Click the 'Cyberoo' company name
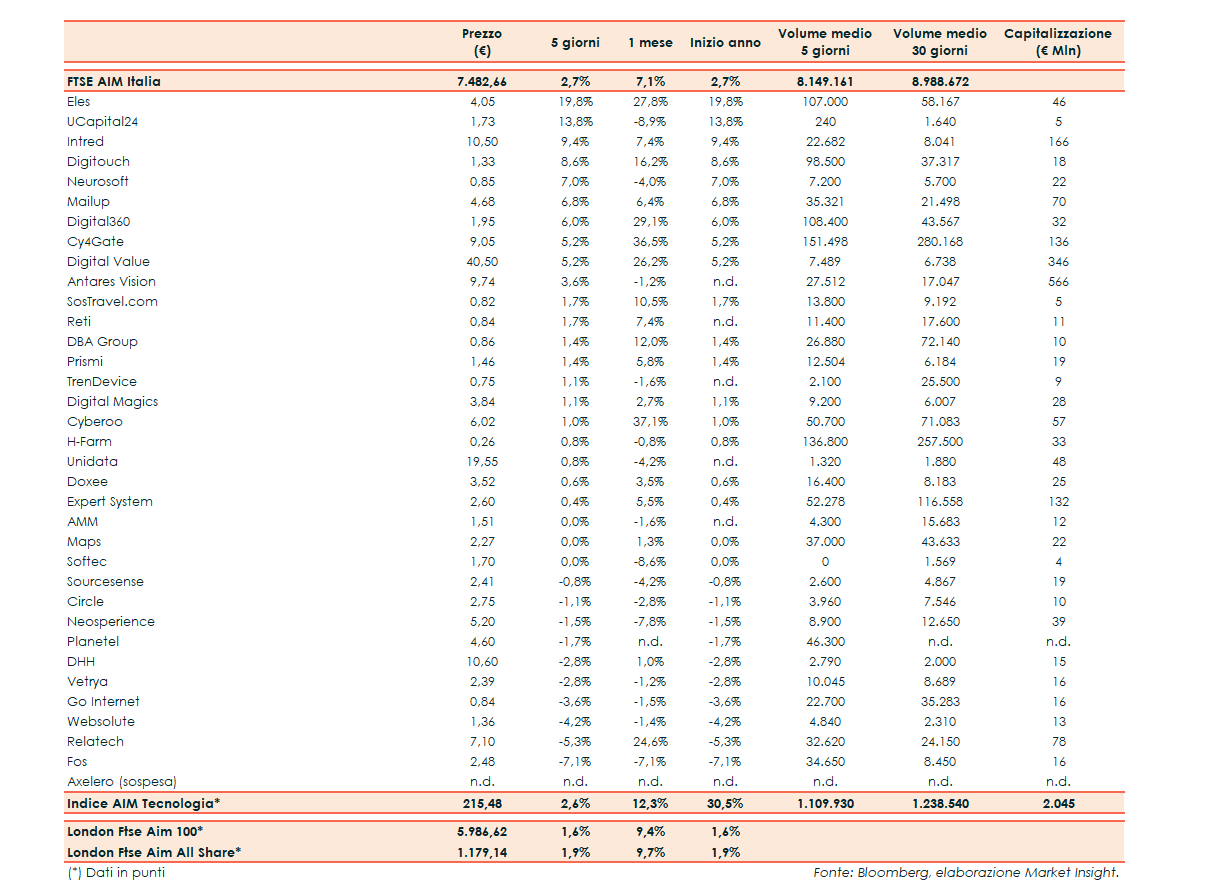 pos(95,422)
